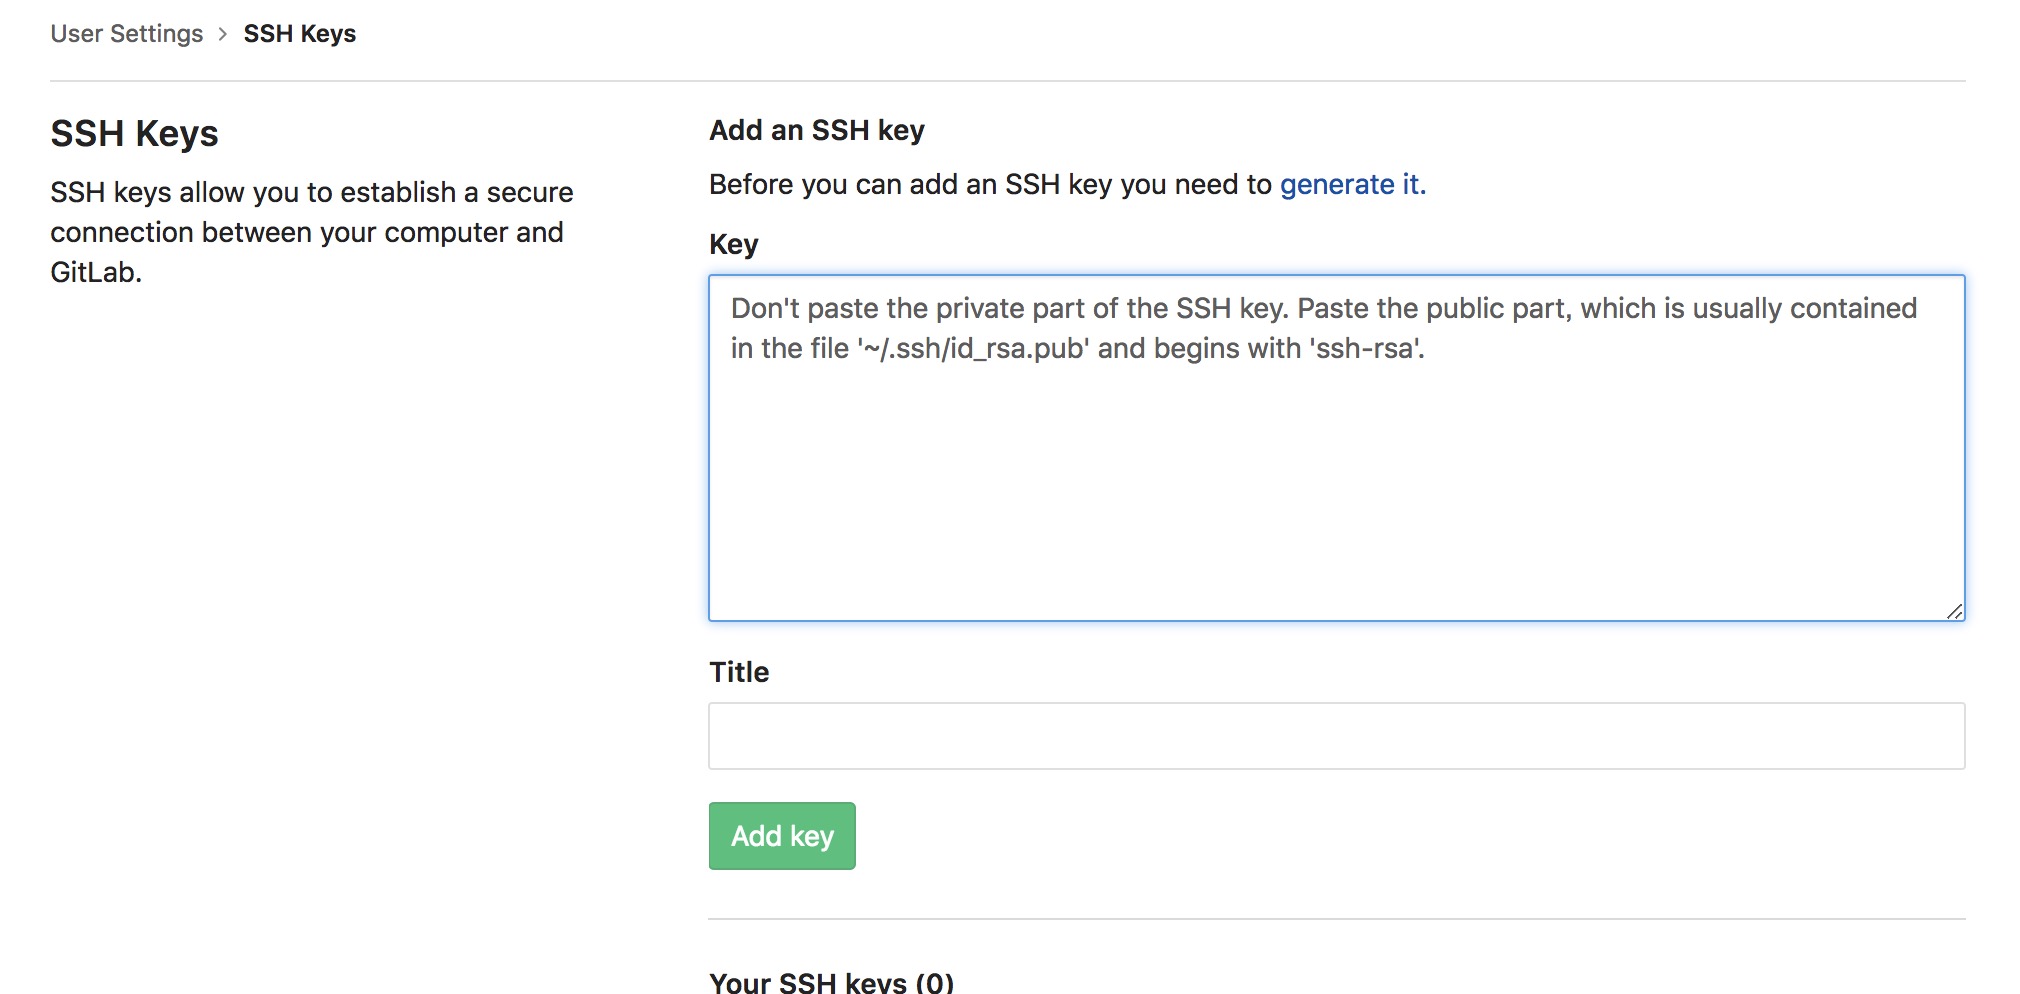Image resolution: width=2020 pixels, height=994 pixels.
Task: Click the "Add an SSH key" heading
Action: tap(816, 131)
